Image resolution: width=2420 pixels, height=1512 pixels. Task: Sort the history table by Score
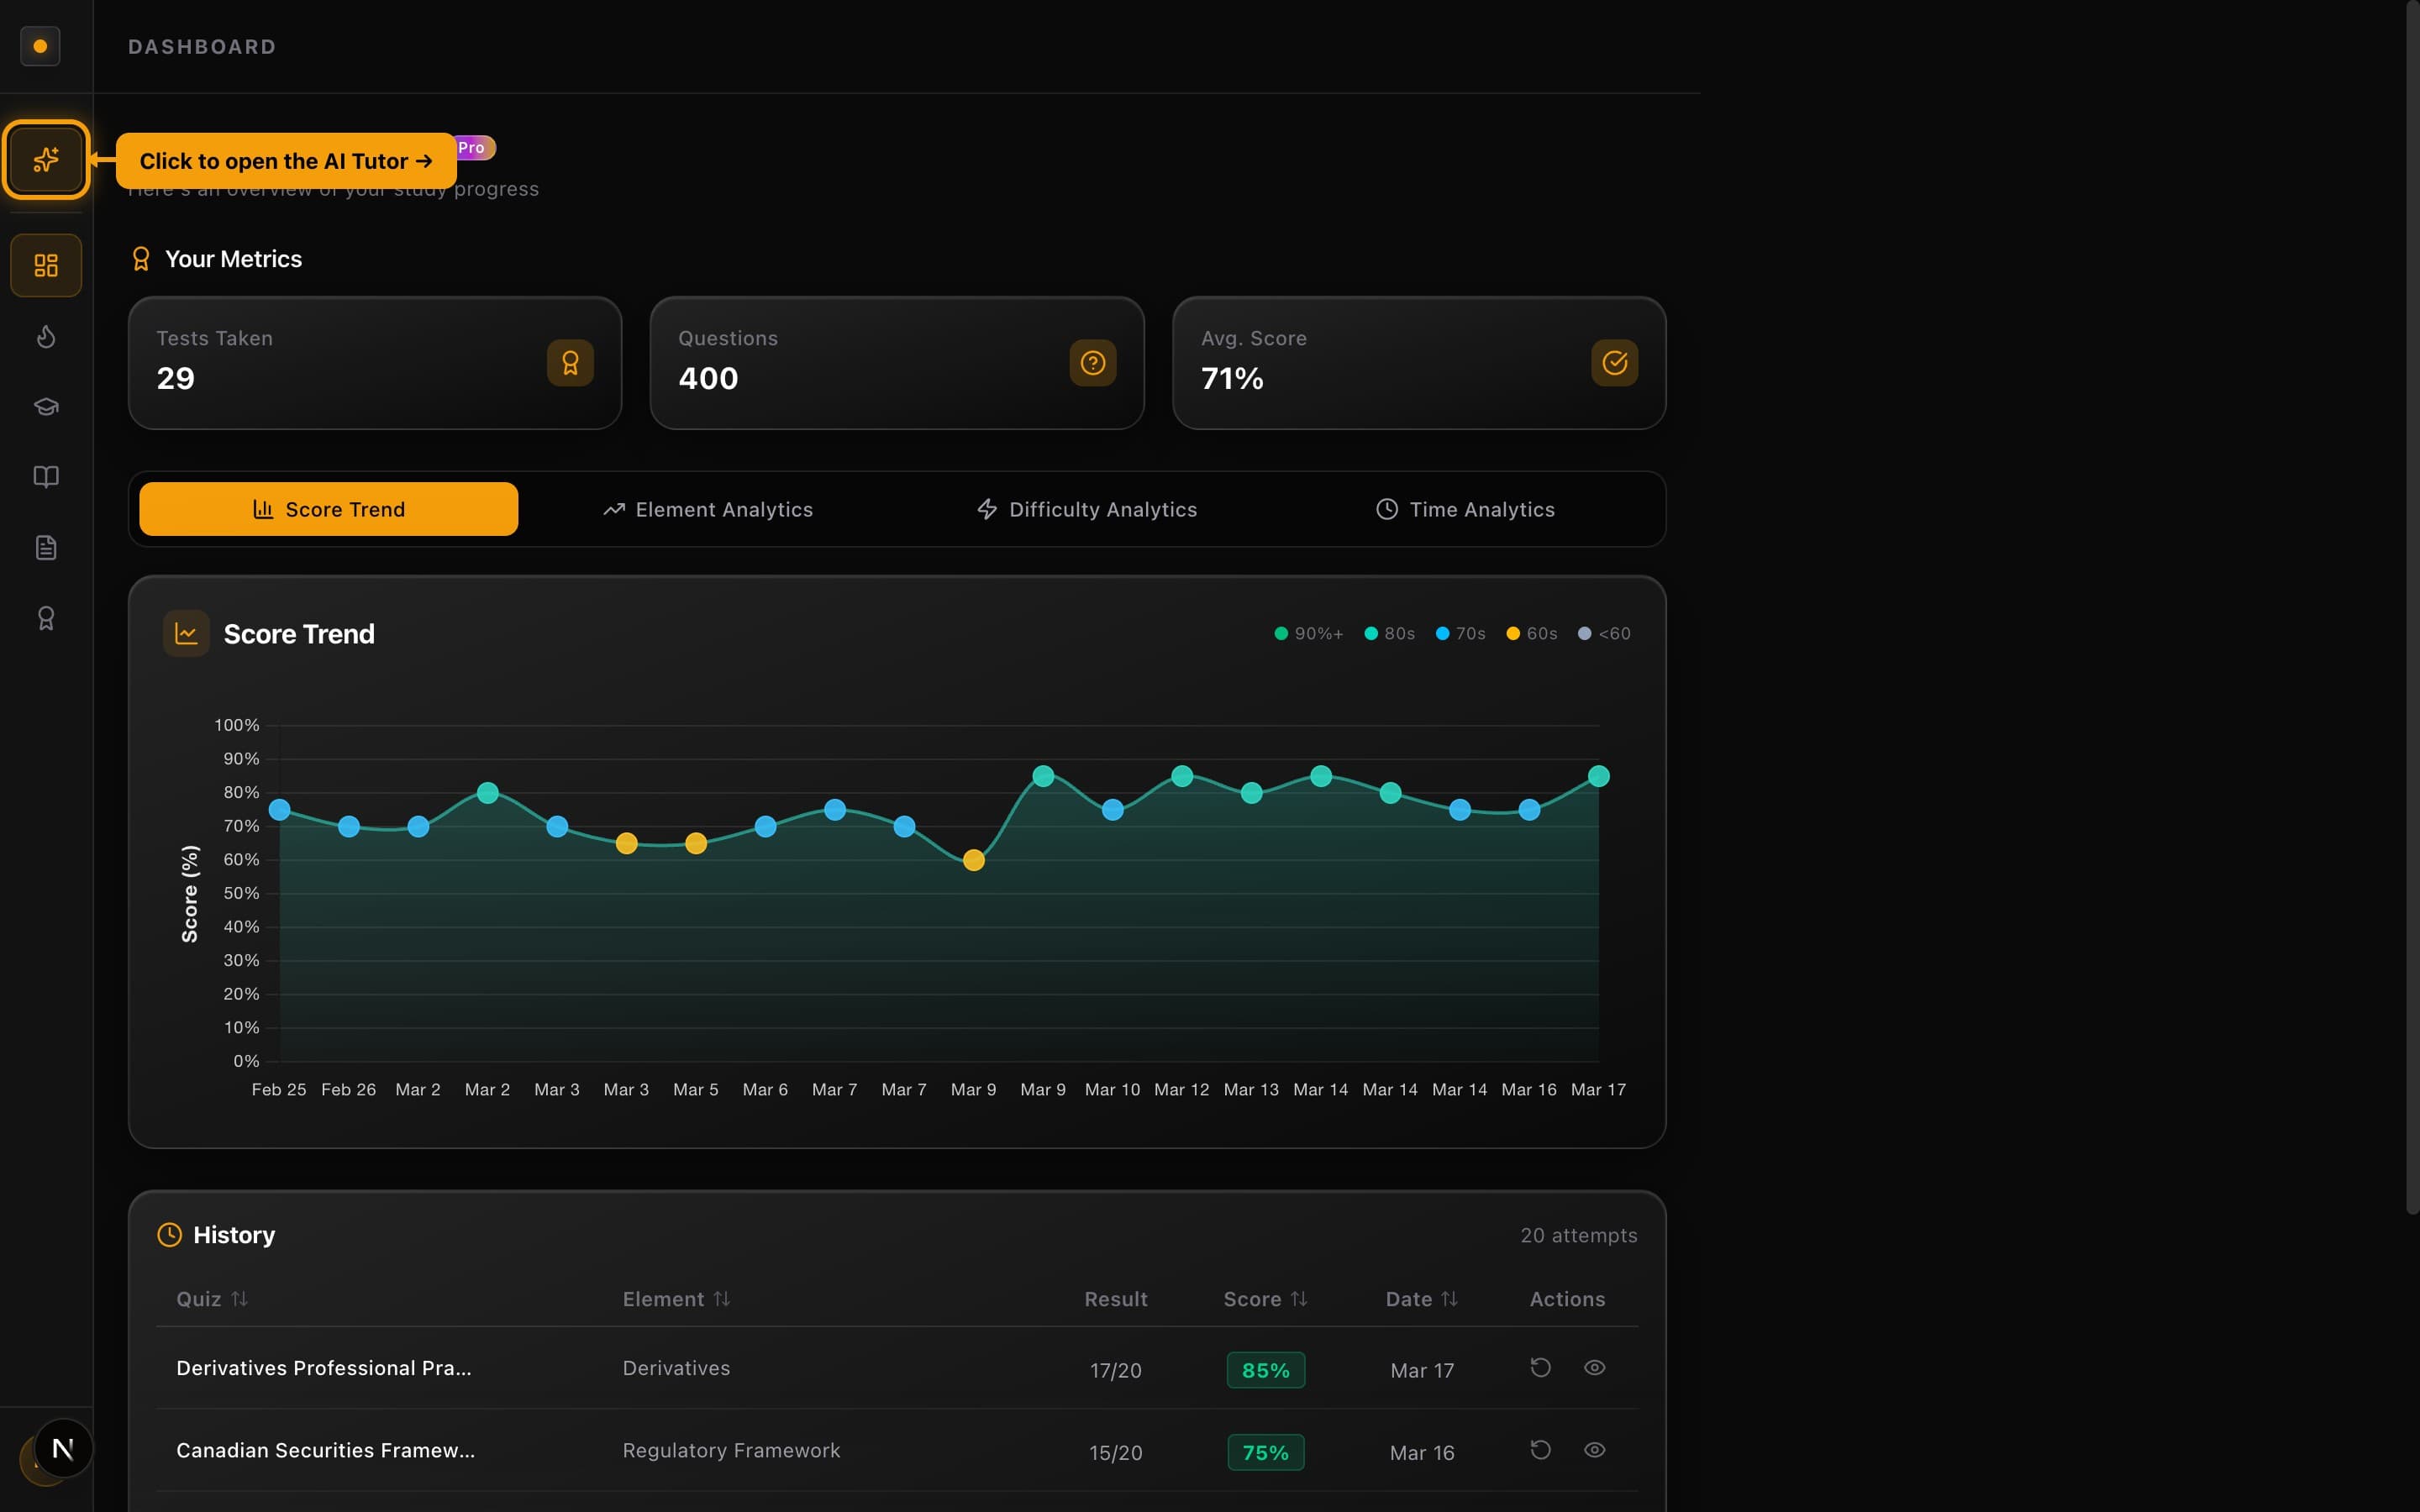click(1264, 1298)
